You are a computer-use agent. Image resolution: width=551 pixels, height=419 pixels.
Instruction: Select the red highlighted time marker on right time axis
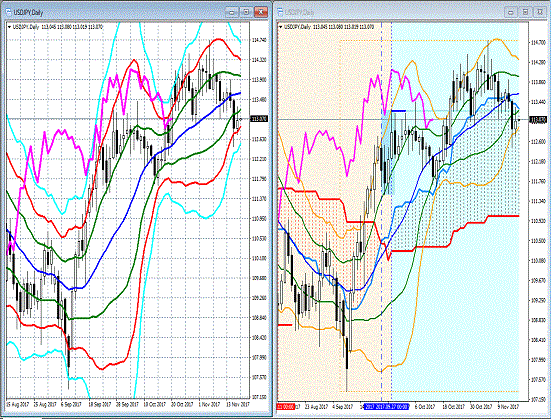[286, 407]
